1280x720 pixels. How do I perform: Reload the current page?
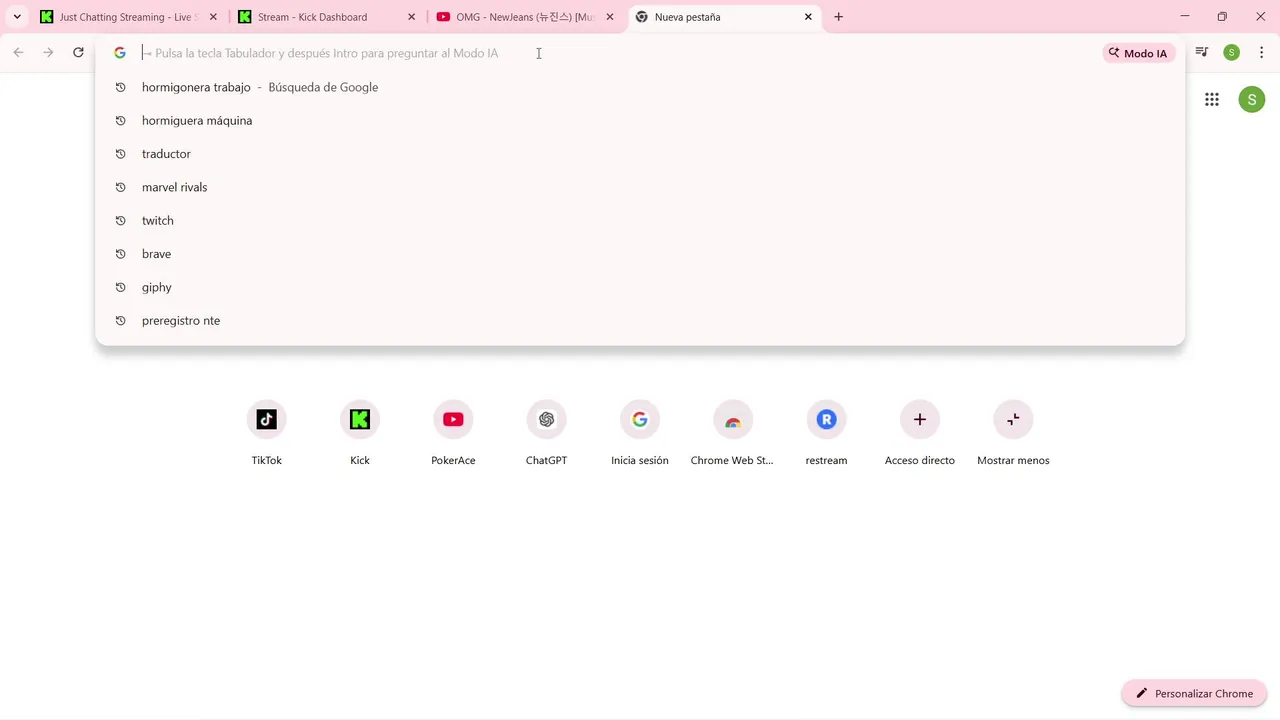click(78, 53)
